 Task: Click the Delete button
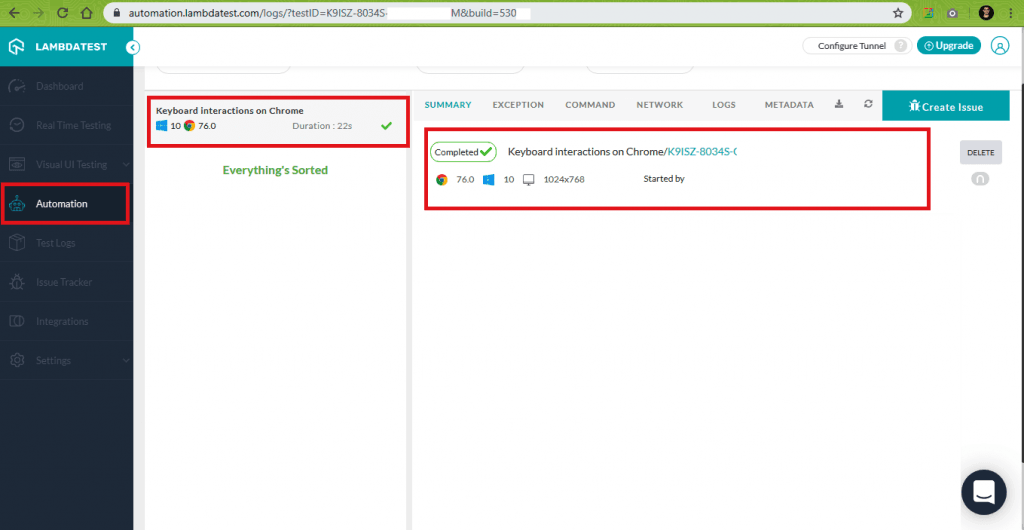pyautogui.click(x=980, y=152)
